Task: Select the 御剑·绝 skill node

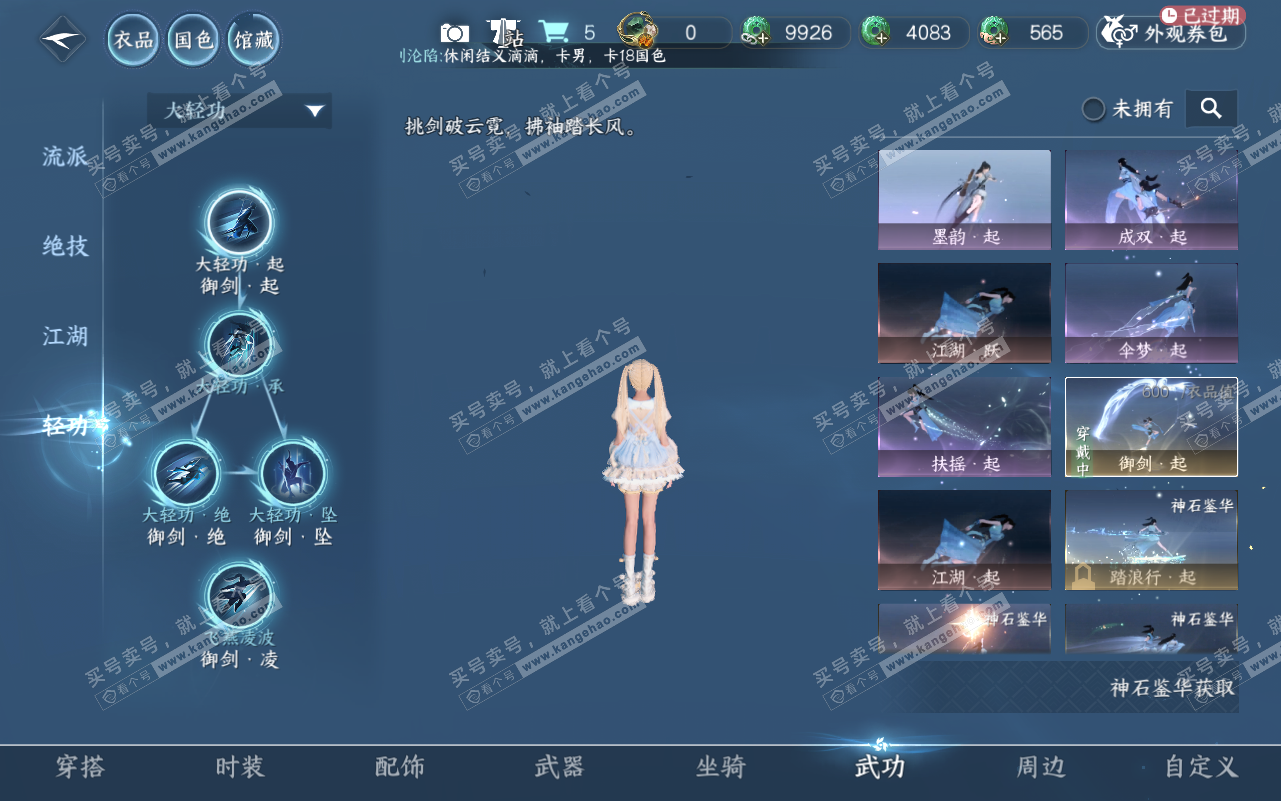Action: (186, 472)
